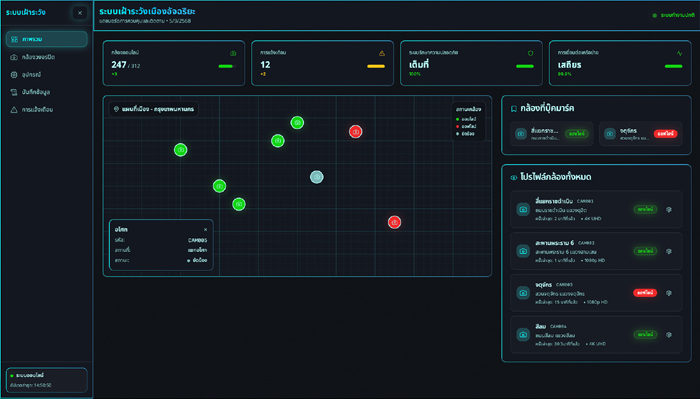Open settings gear for สีลม CAM004
Viewport: 700px width, 399px height.
pyautogui.click(x=669, y=335)
